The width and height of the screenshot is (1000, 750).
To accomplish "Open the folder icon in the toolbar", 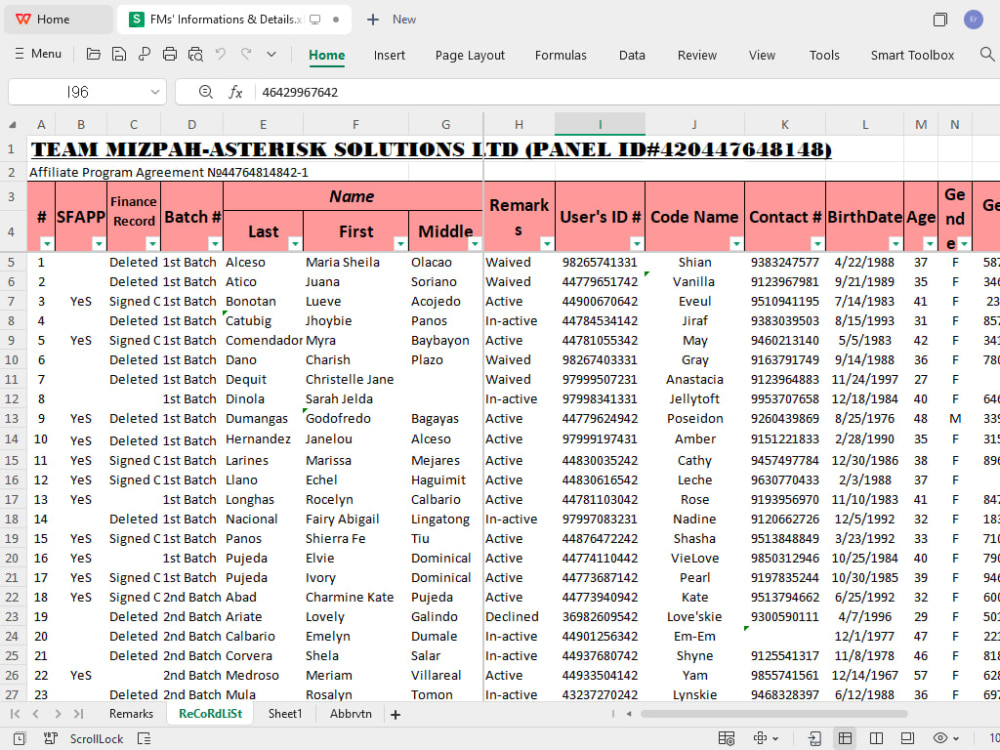I will (x=93, y=54).
